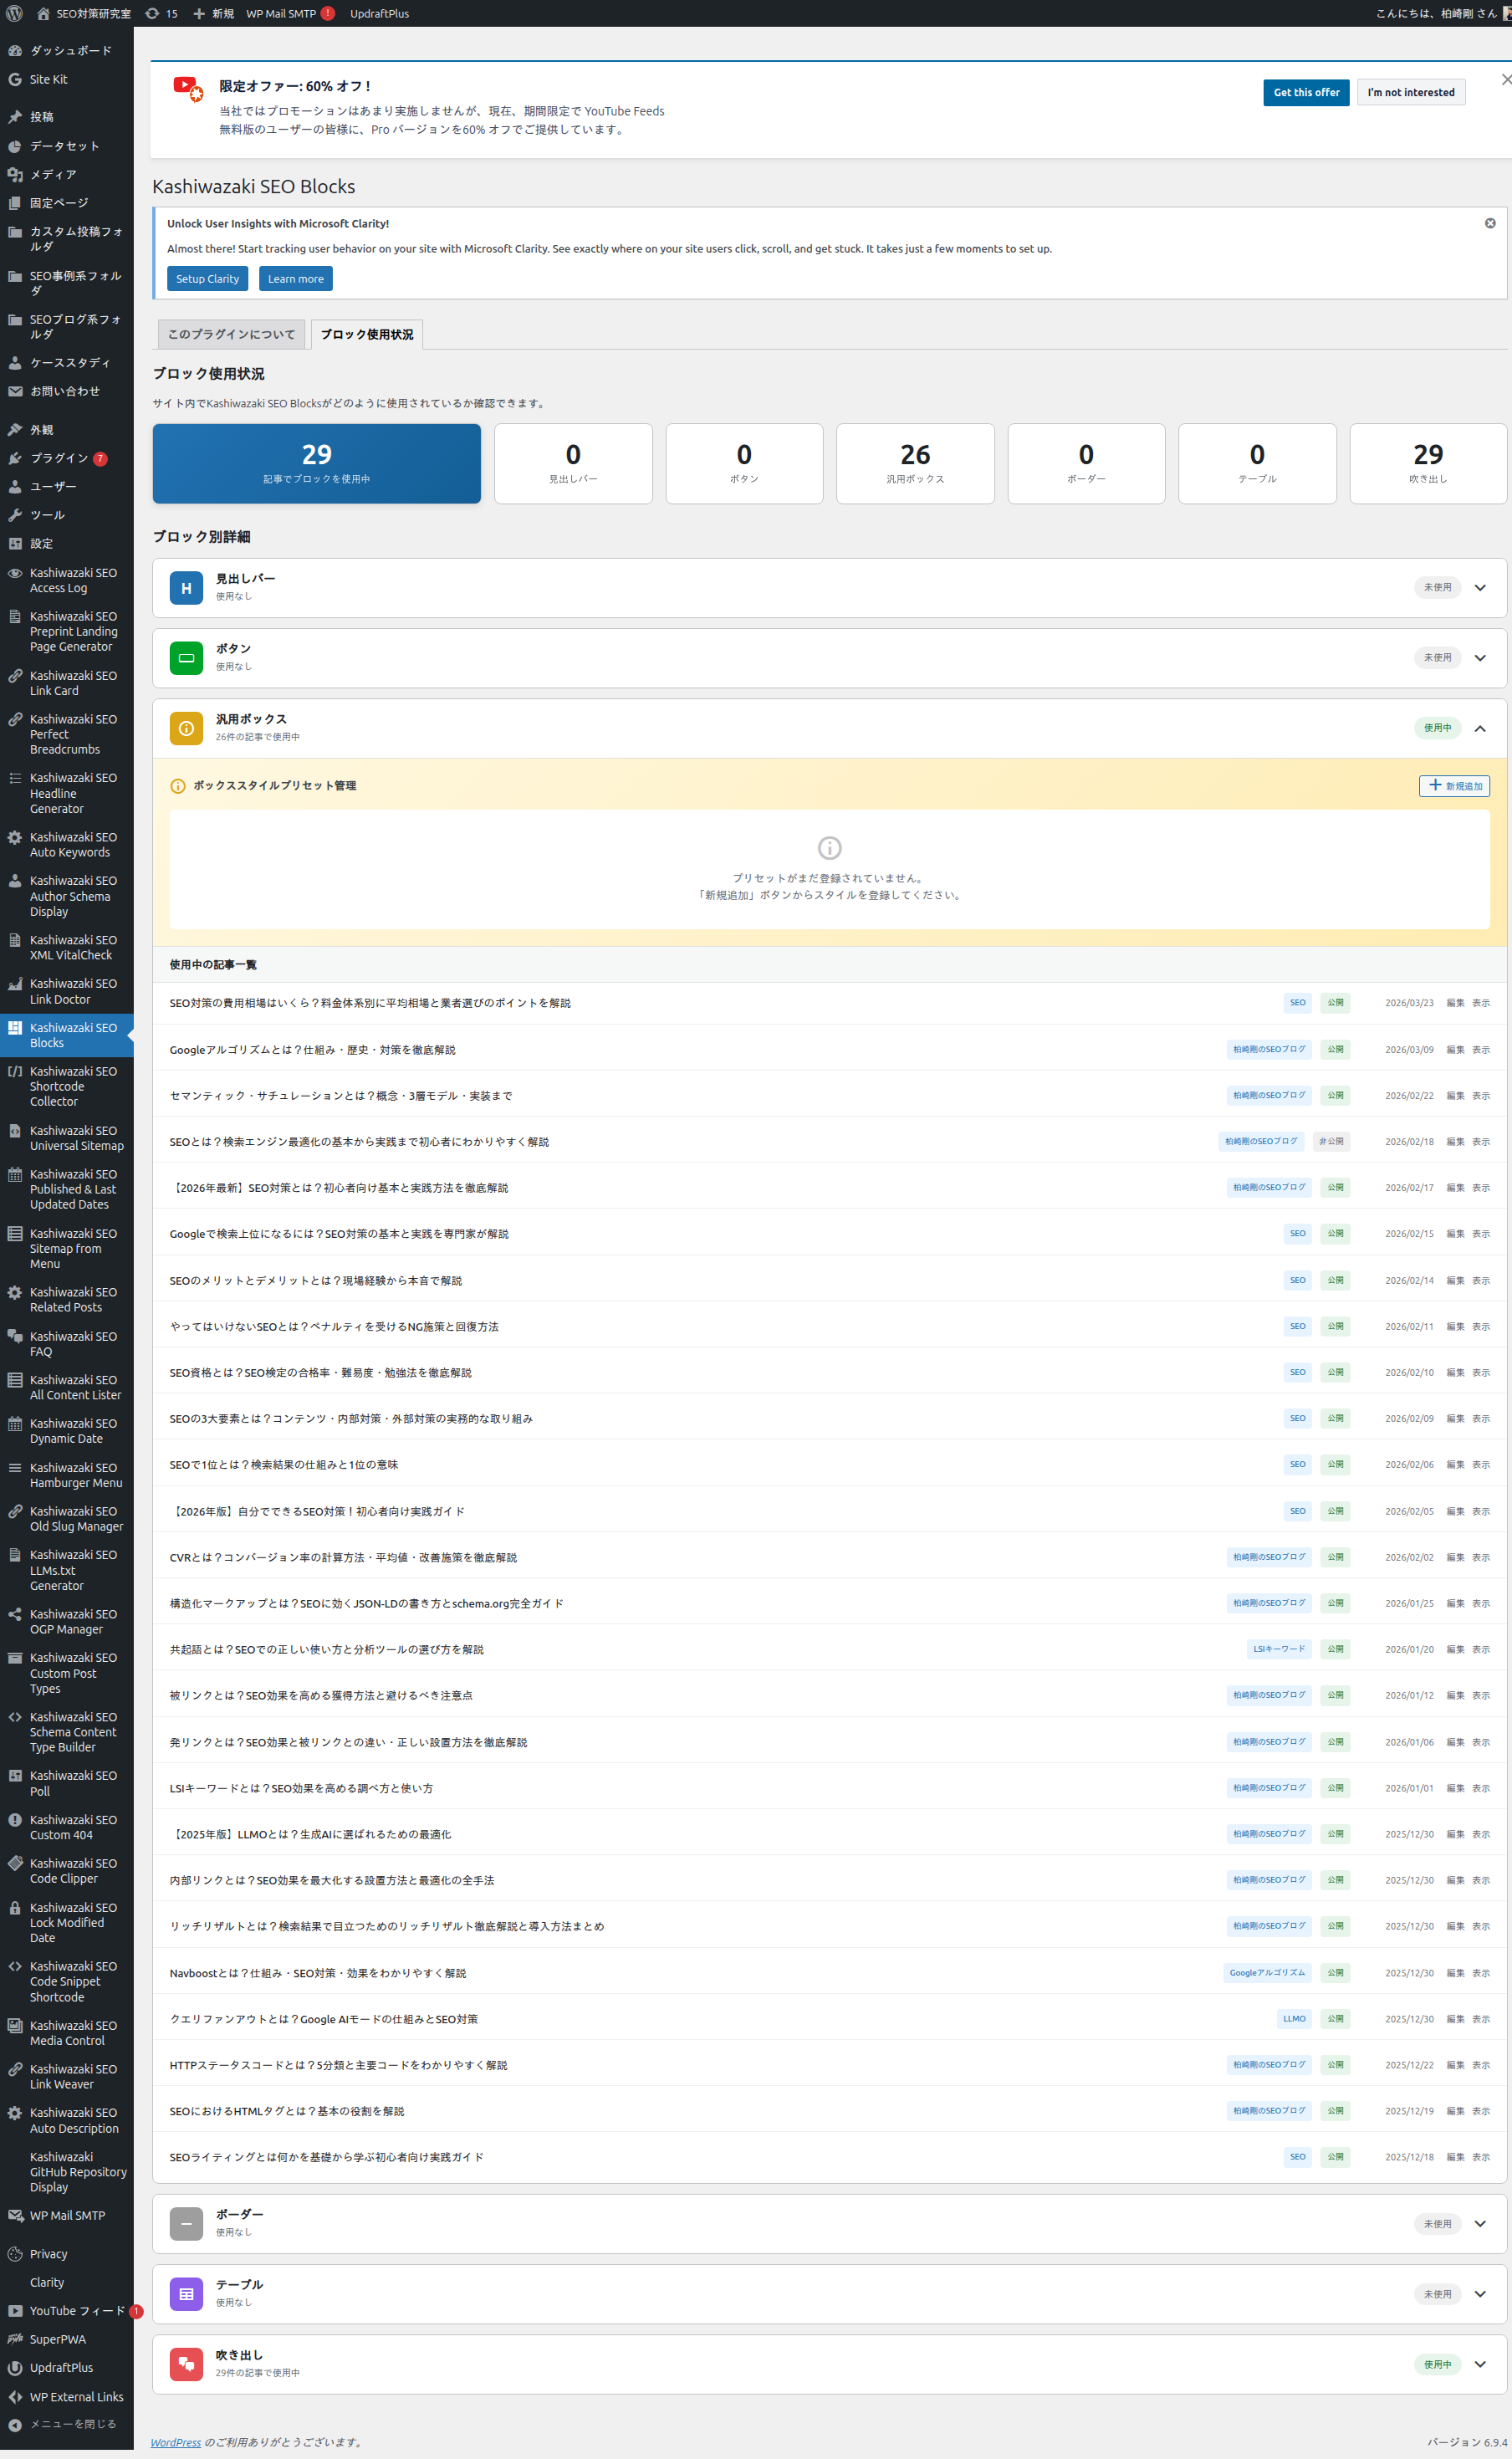This screenshot has width=1512, height=2459.
Task: Click the updates icon showing 15
Action: (161, 13)
